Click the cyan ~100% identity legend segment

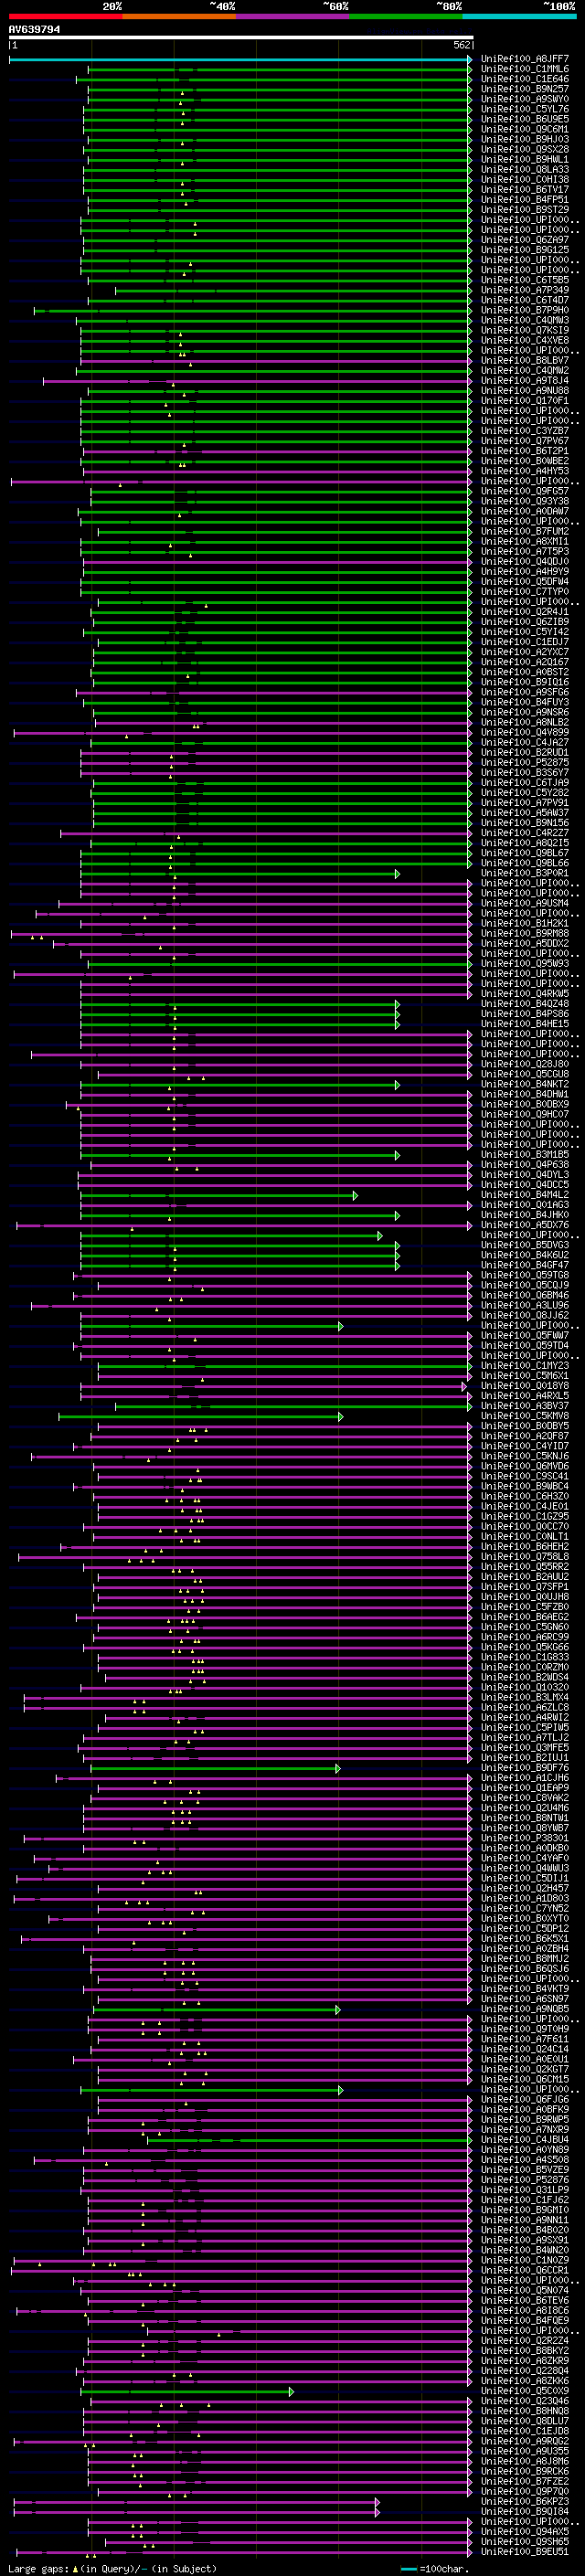[x=519, y=16]
